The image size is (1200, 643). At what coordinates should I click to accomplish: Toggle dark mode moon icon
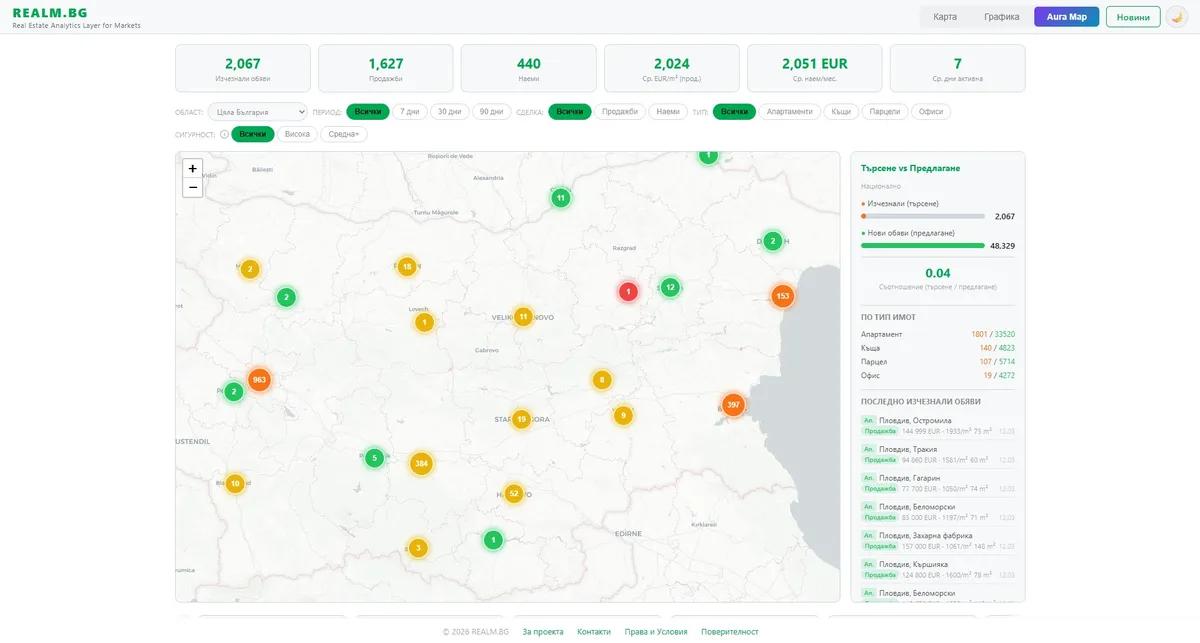tap(1177, 17)
